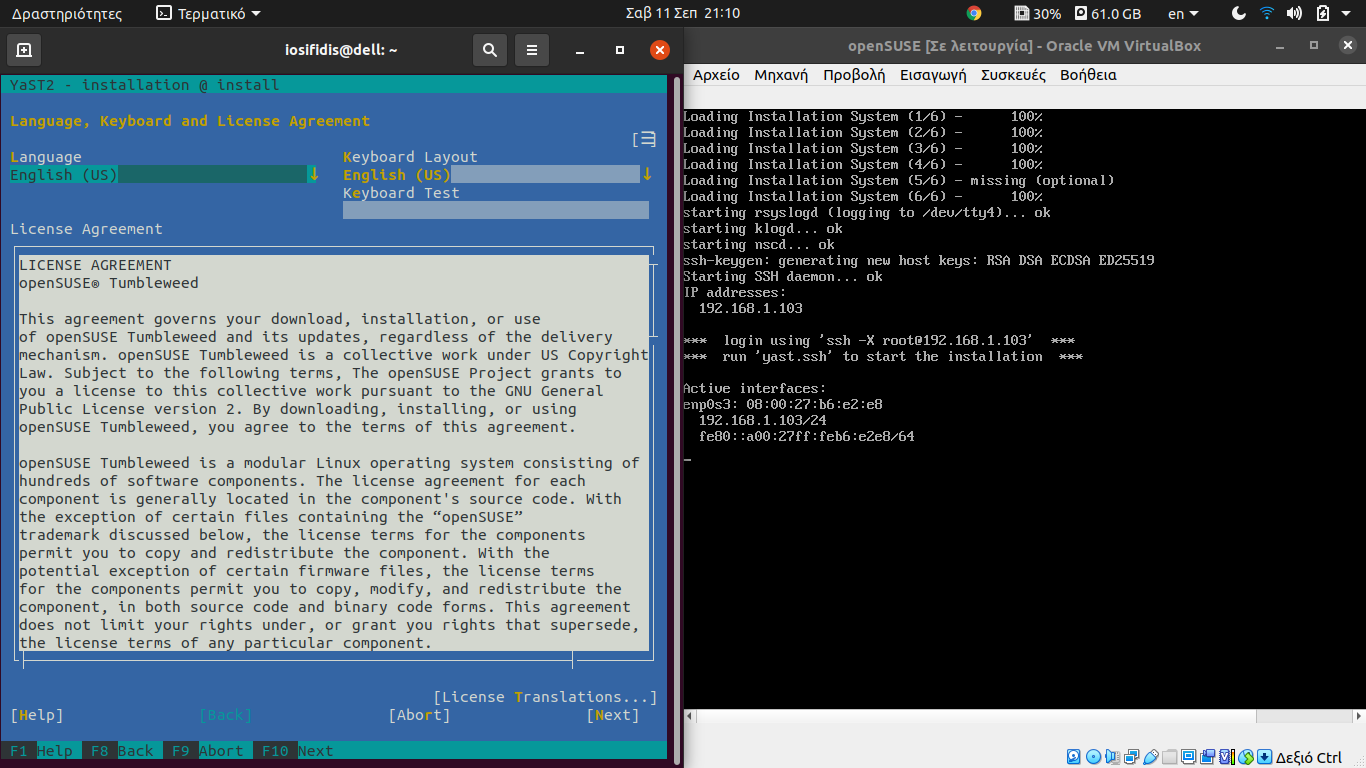
Task: Click inside the License Agreement text box
Action: coord(333,453)
